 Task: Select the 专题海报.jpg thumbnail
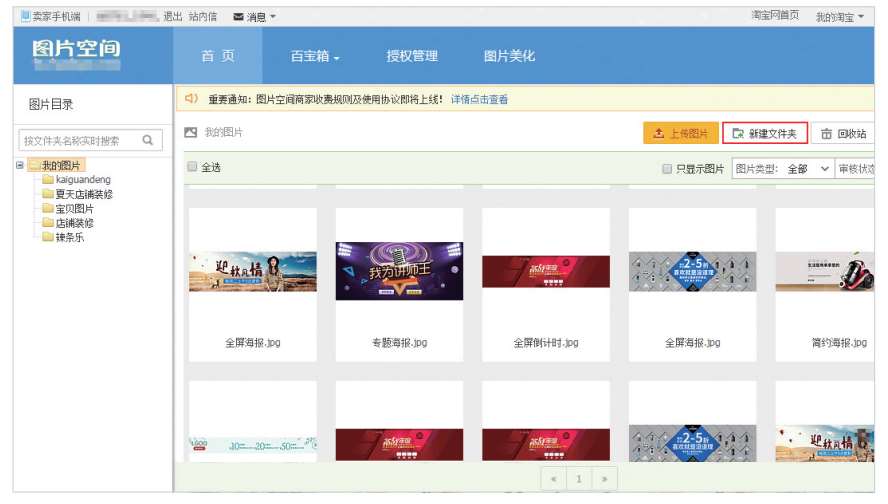tap(399, 271)
